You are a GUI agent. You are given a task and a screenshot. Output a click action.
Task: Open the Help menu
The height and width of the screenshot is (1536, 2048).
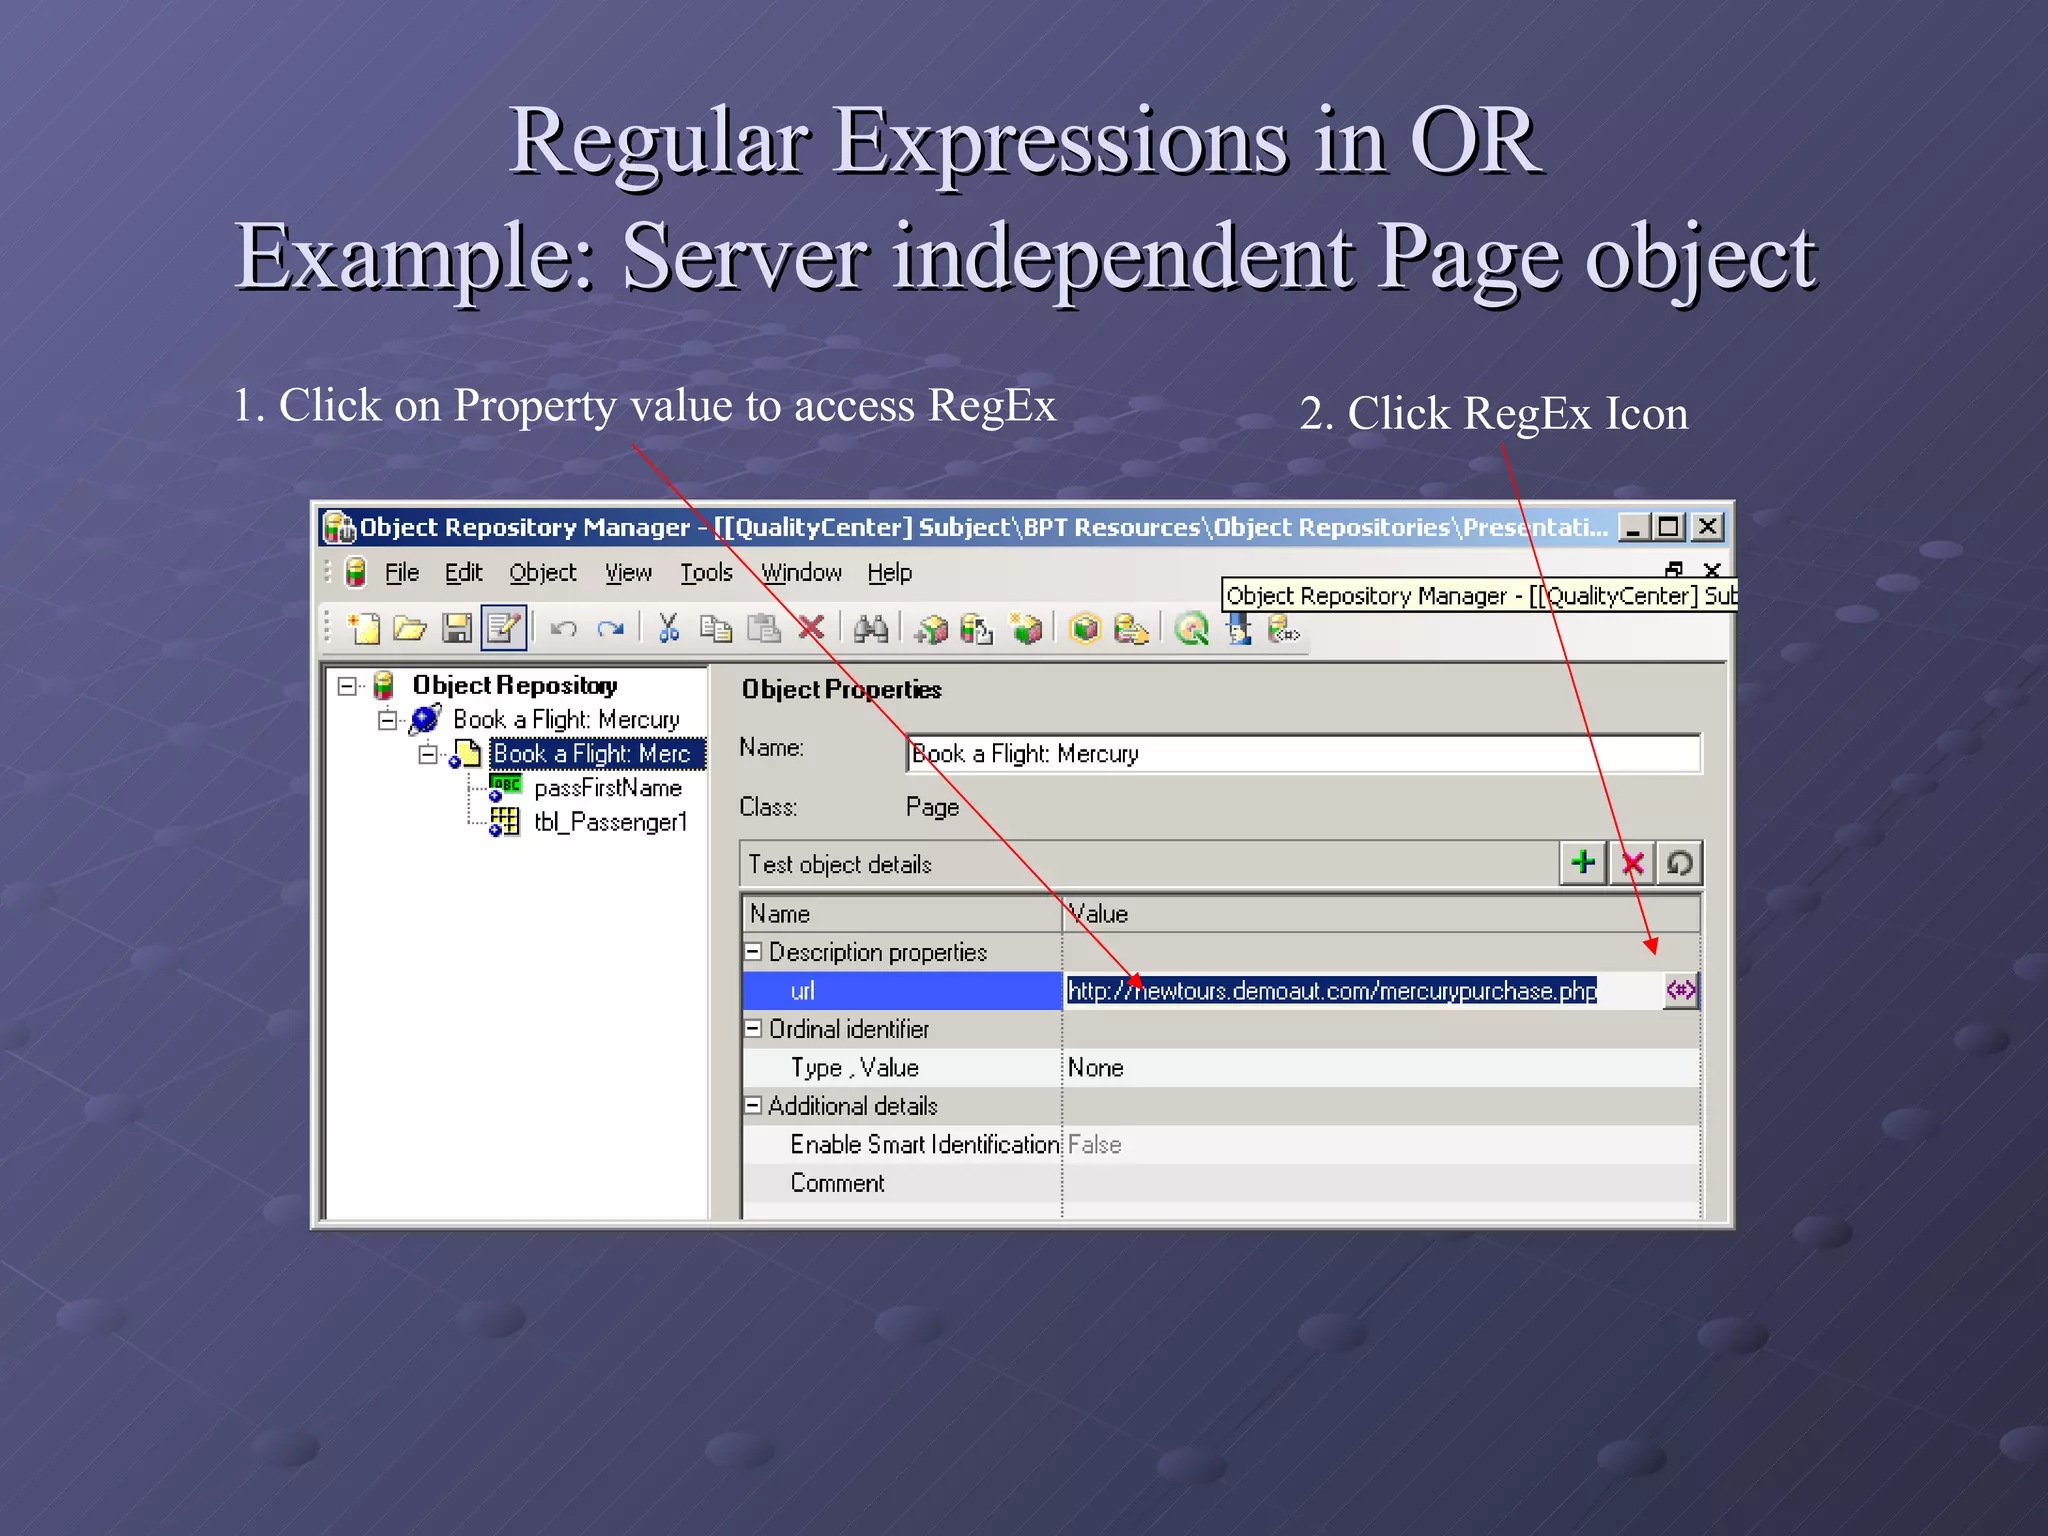(x=890, y=573)
